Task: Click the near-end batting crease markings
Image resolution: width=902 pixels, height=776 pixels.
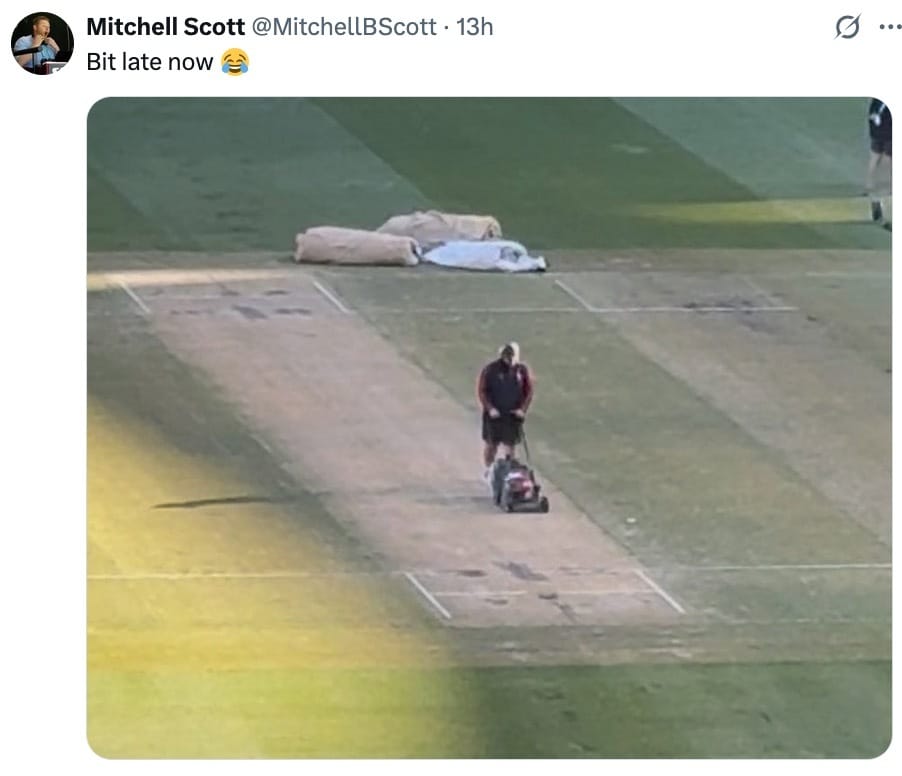Action: click(544, 592)
